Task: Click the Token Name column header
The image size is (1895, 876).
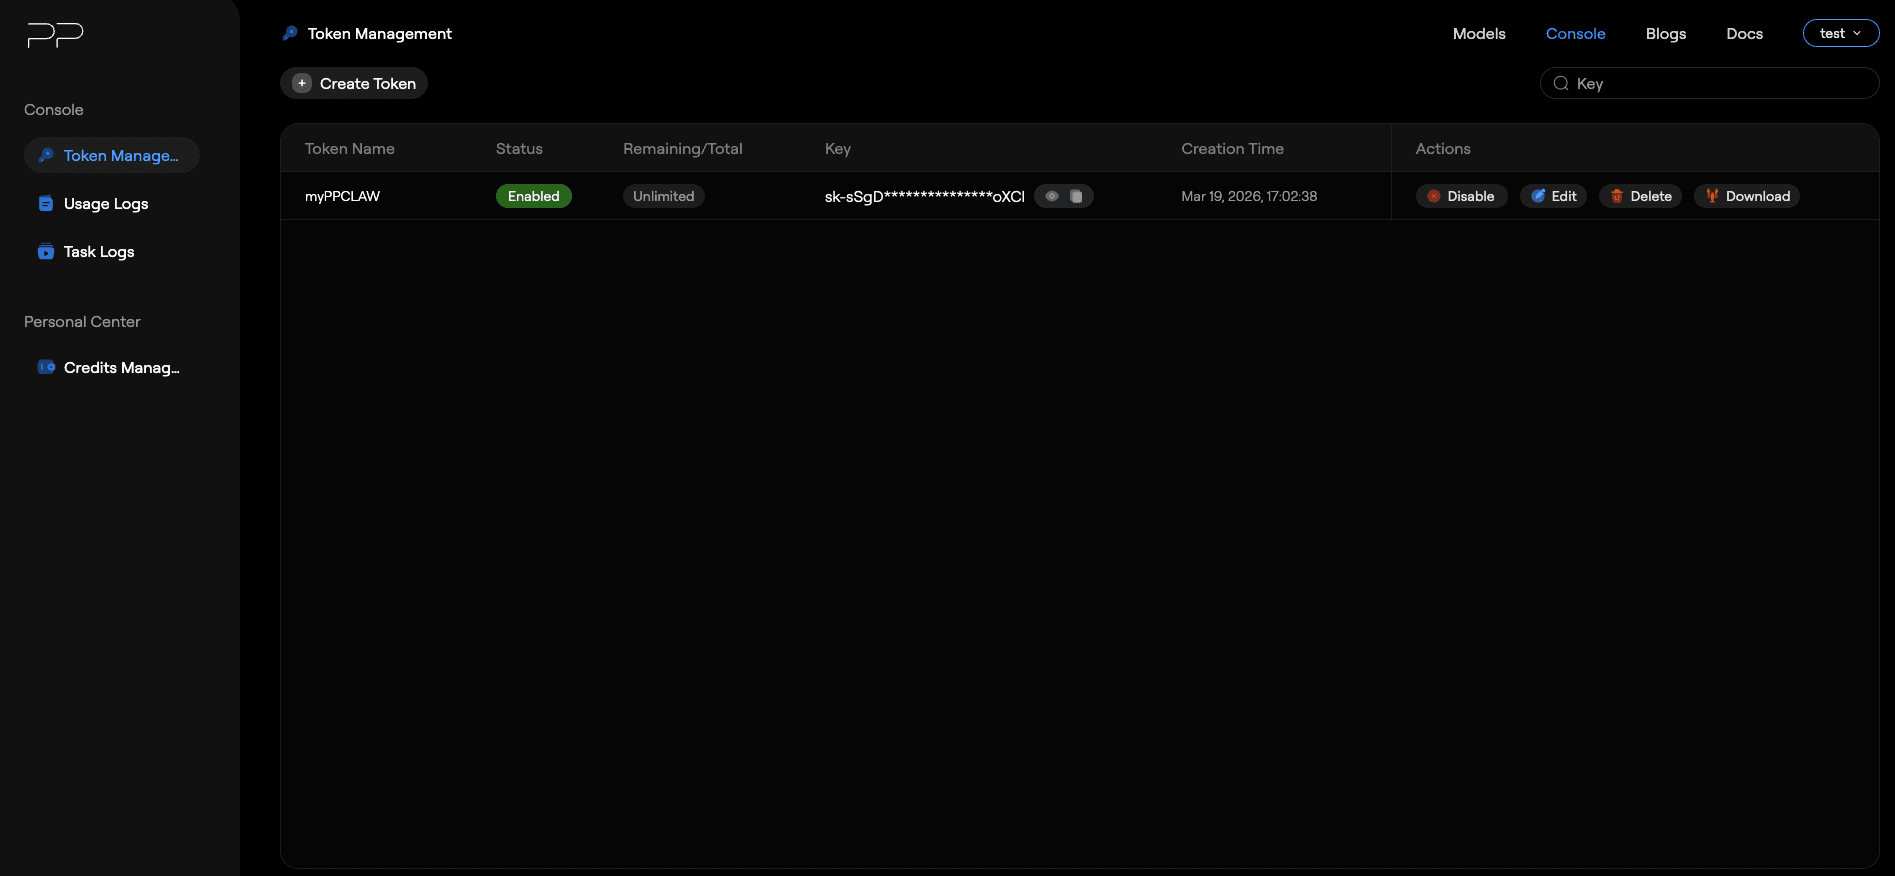Action: pyautogui.click(x=350, y=148)
